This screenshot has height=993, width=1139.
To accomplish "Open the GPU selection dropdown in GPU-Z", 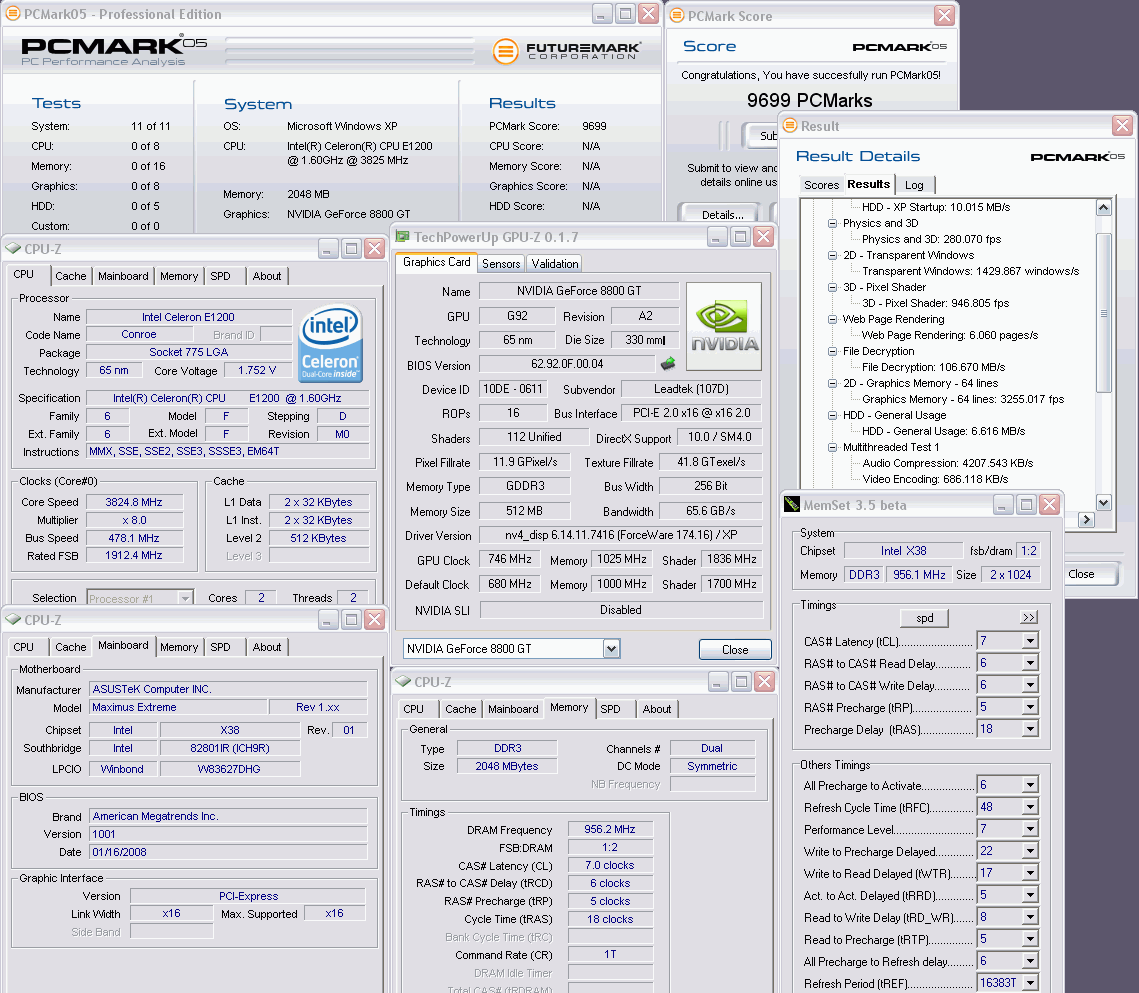I will pos(612,649).
